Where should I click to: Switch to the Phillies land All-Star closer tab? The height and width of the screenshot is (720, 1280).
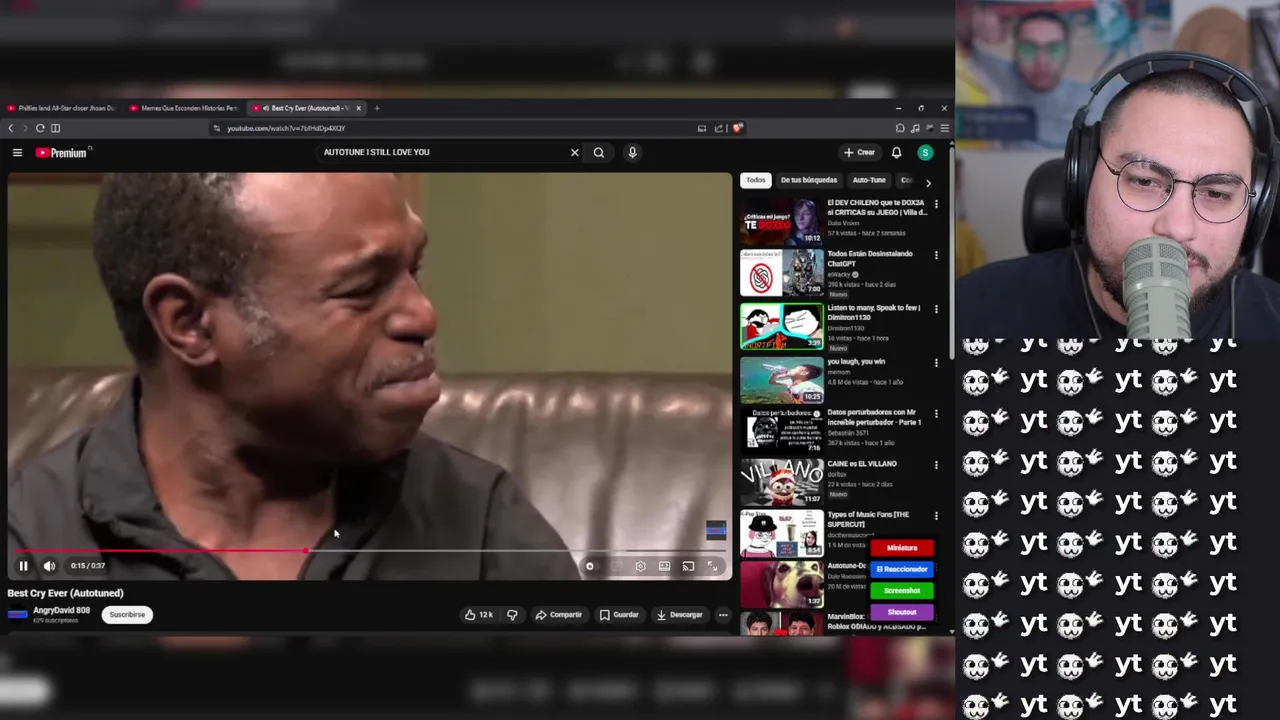tap(62, 108)
